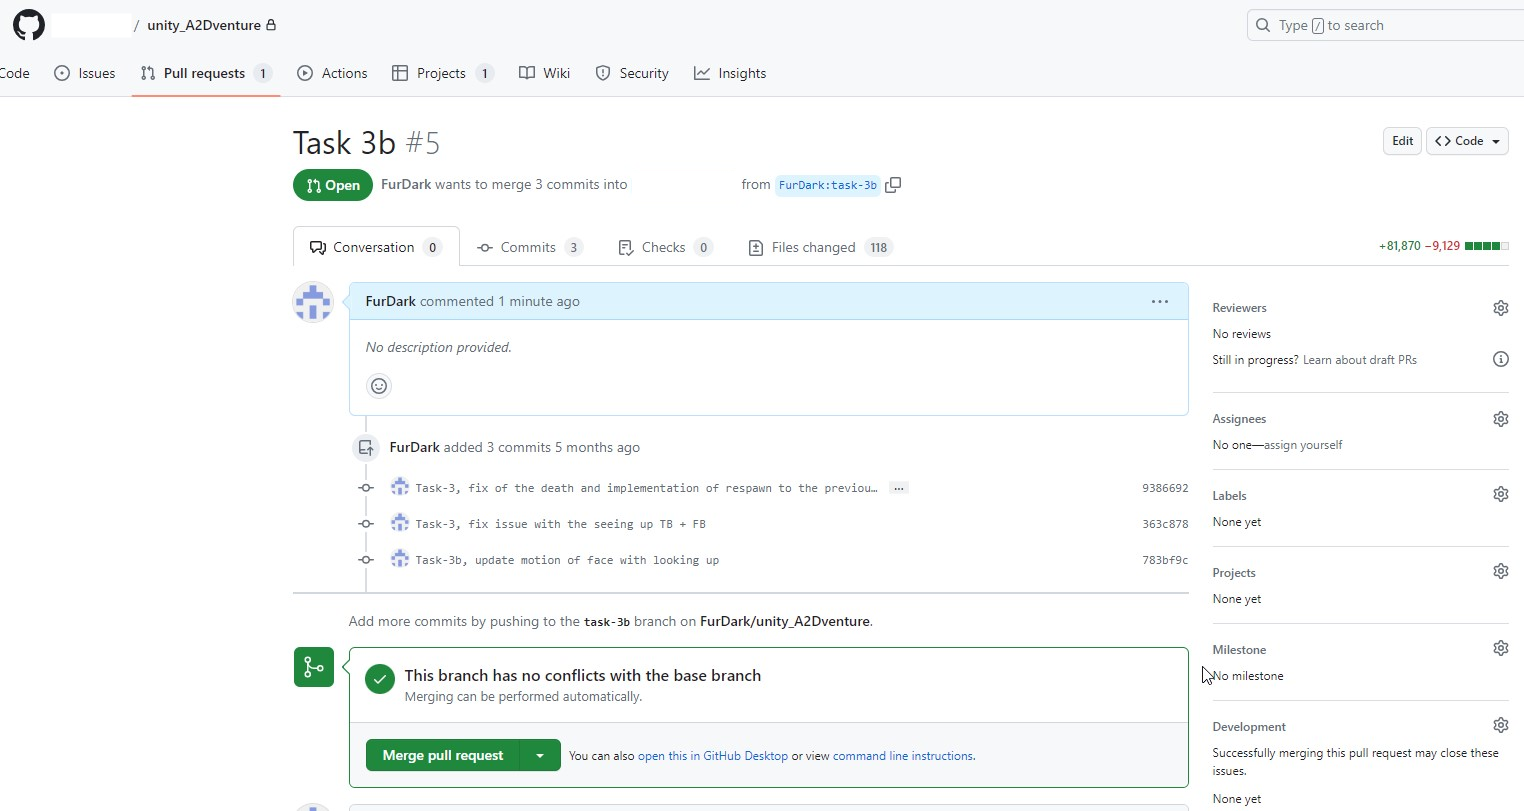
Task: Open the Assignees settings gear
Action: [x=1500, y=419]
